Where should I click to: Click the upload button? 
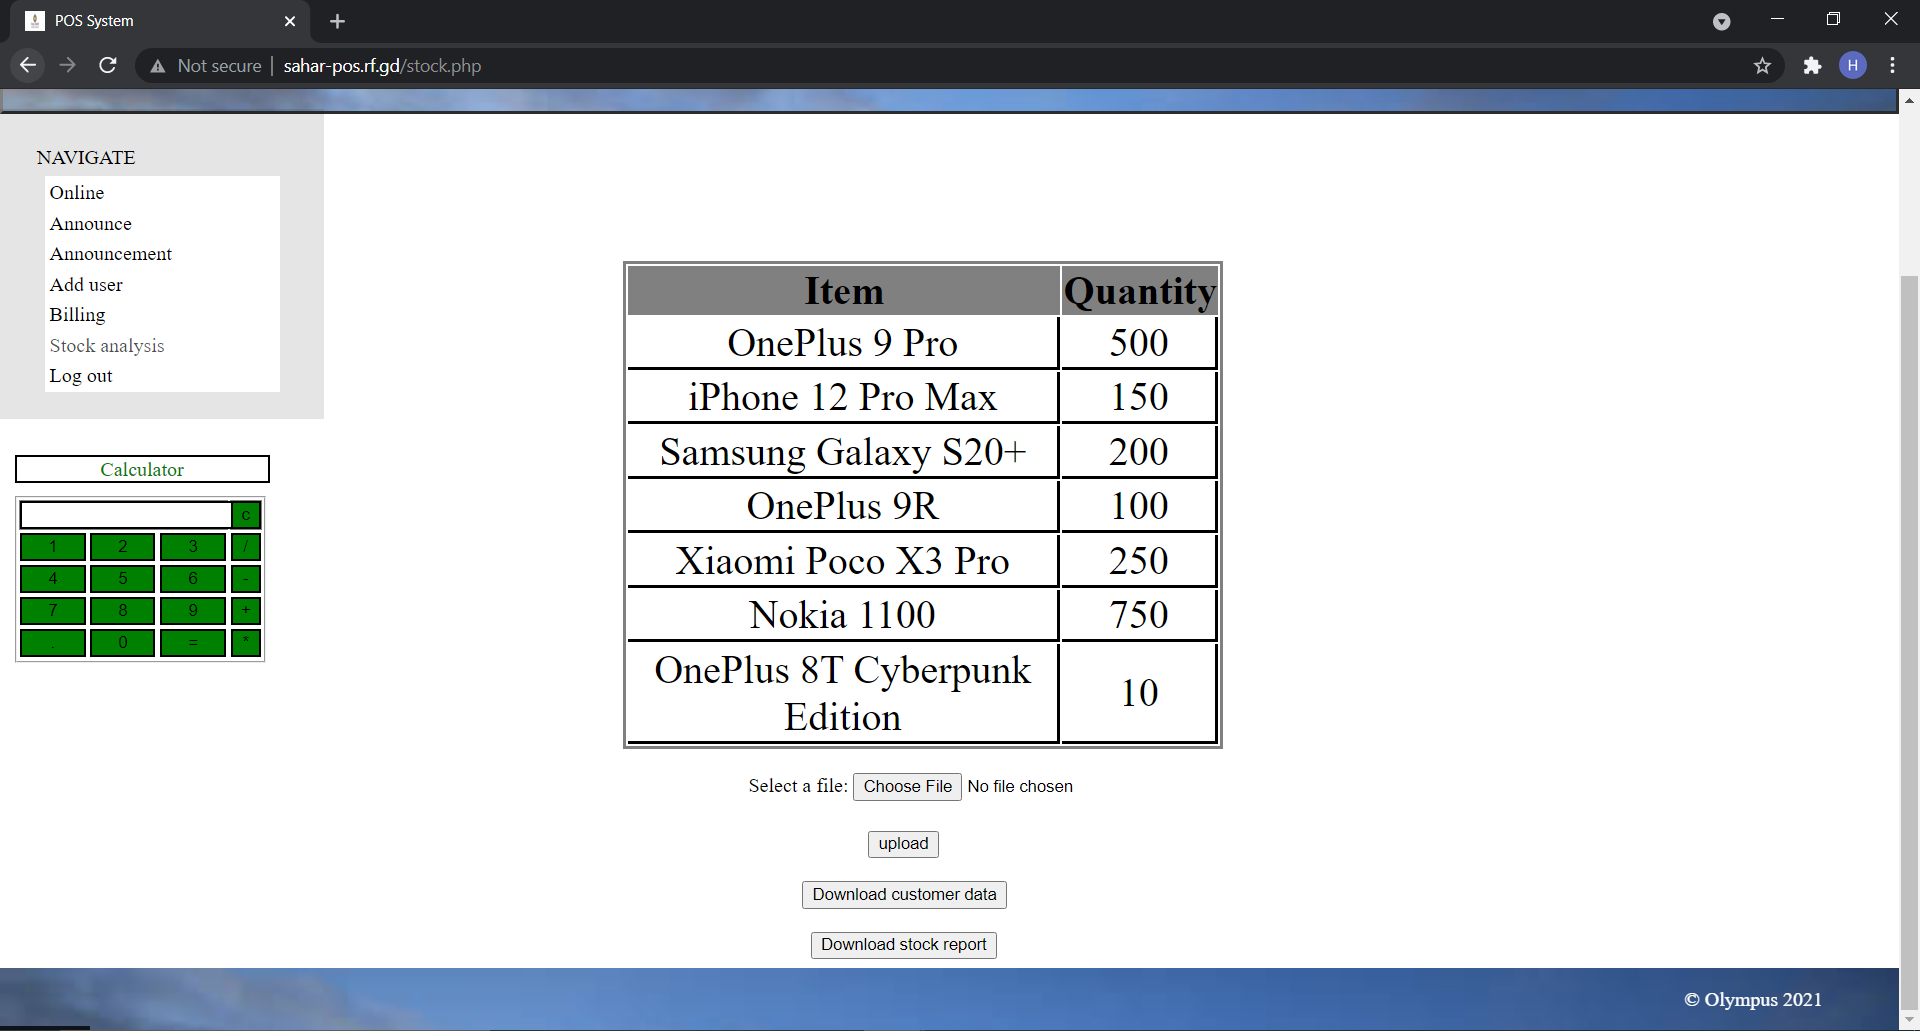903,844
